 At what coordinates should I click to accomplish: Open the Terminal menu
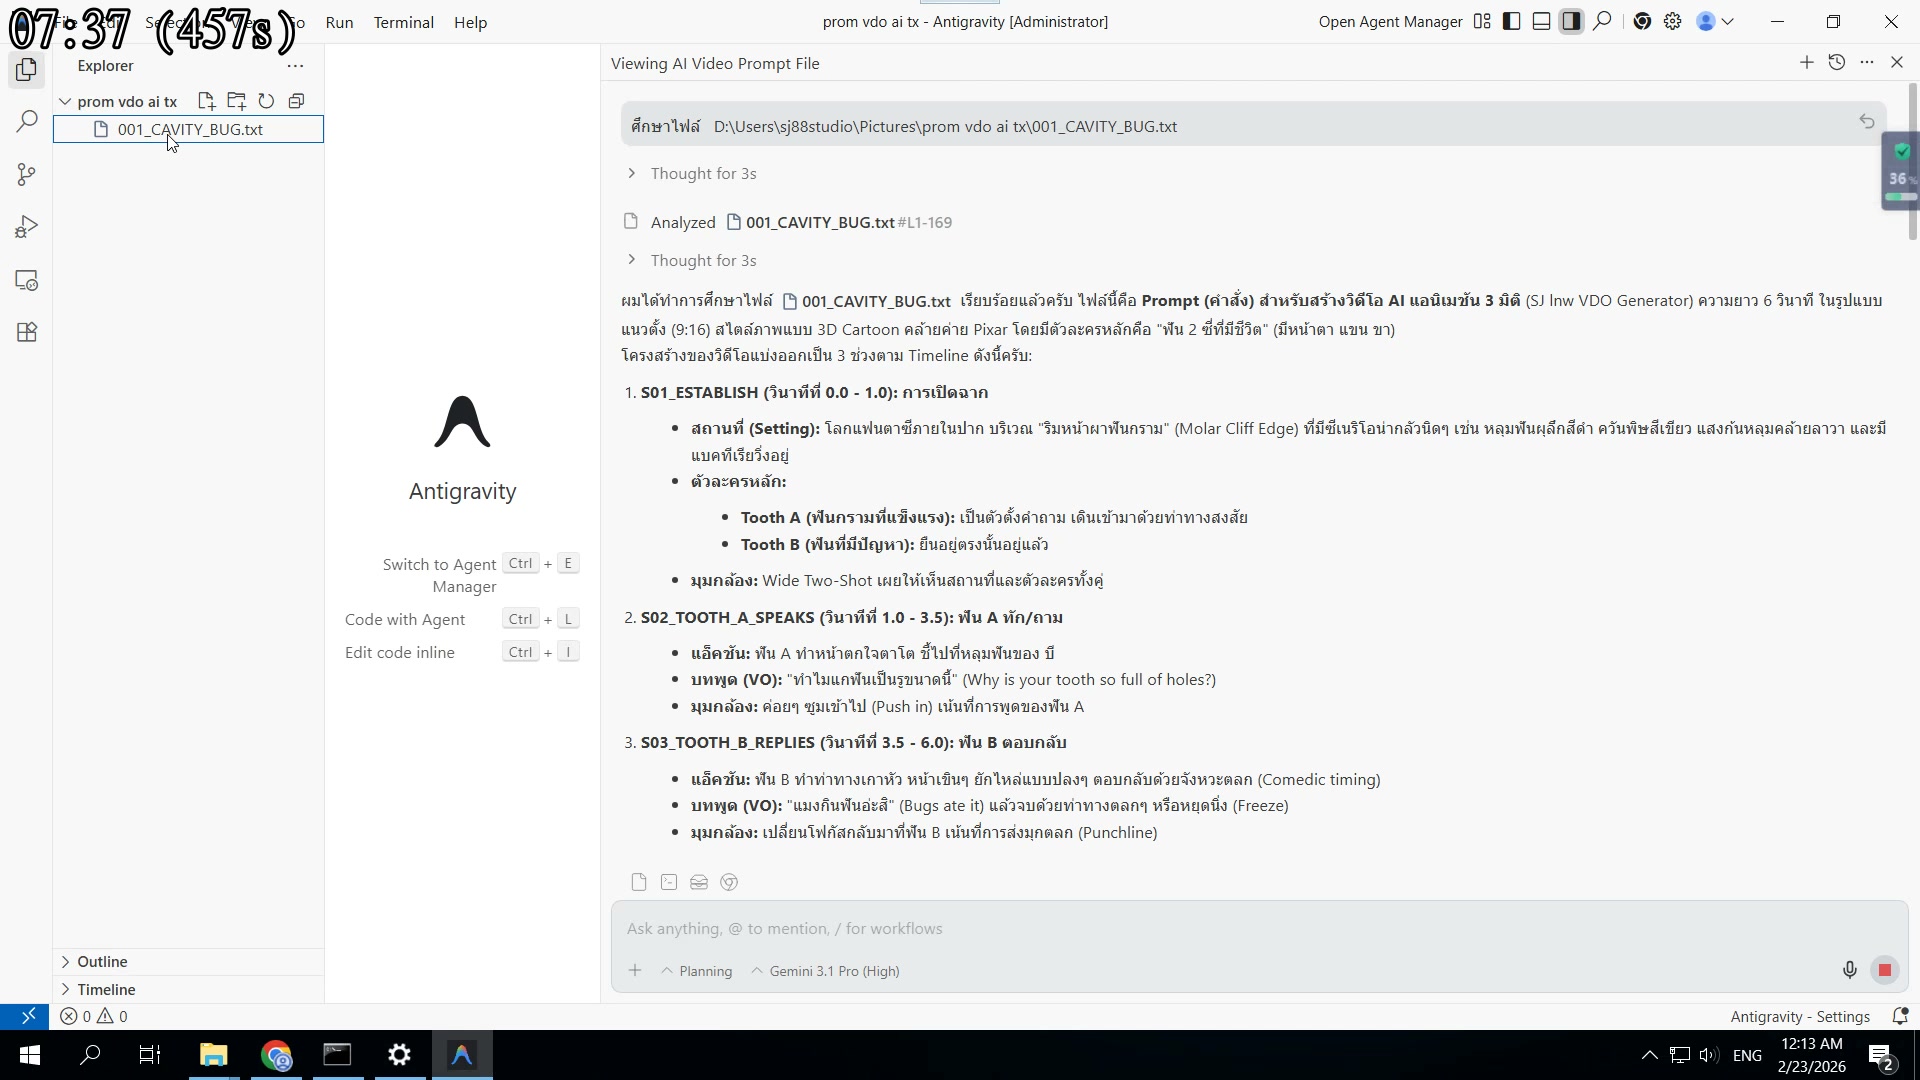click(403, 22)
